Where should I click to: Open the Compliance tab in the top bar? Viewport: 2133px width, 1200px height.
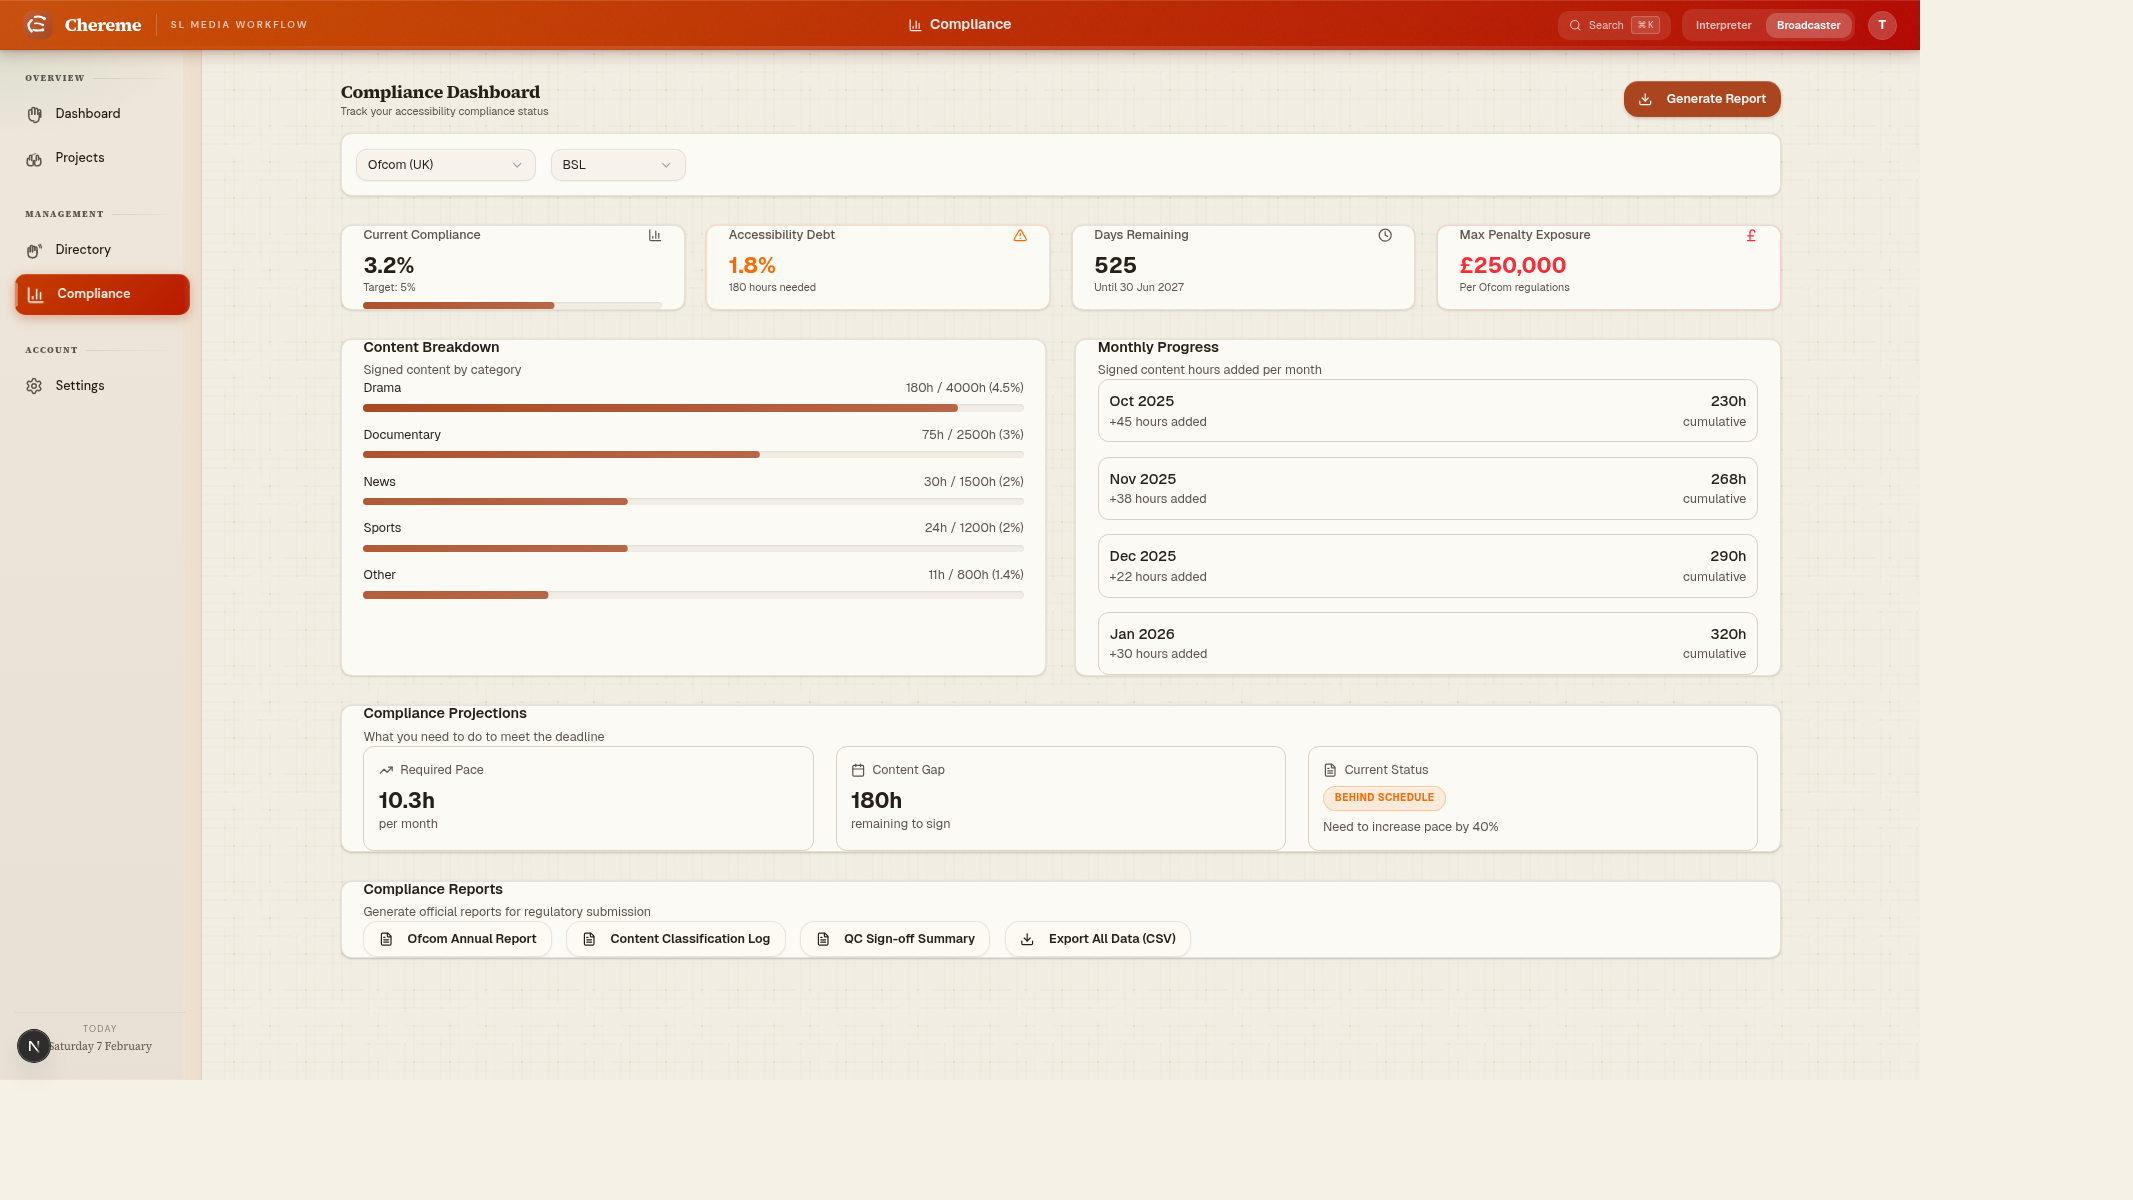[959, 24]
